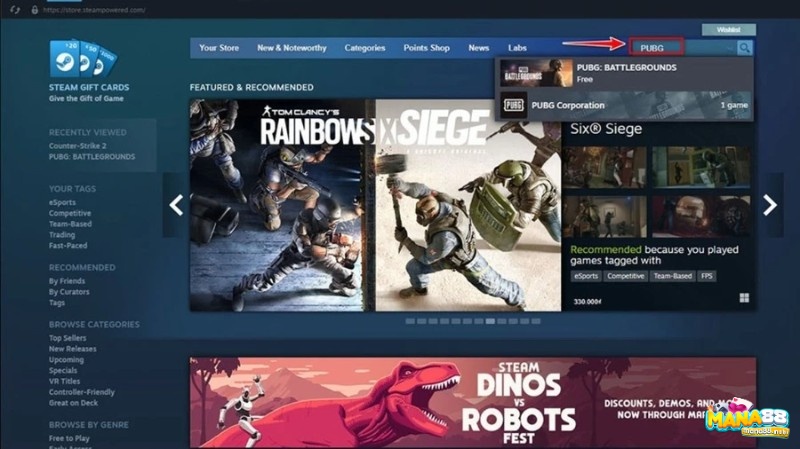The height and width of the screenshot is (449, 800).
Task: Click top-right Siege screenshot thumbnail
Action: [x=701, y=167]
